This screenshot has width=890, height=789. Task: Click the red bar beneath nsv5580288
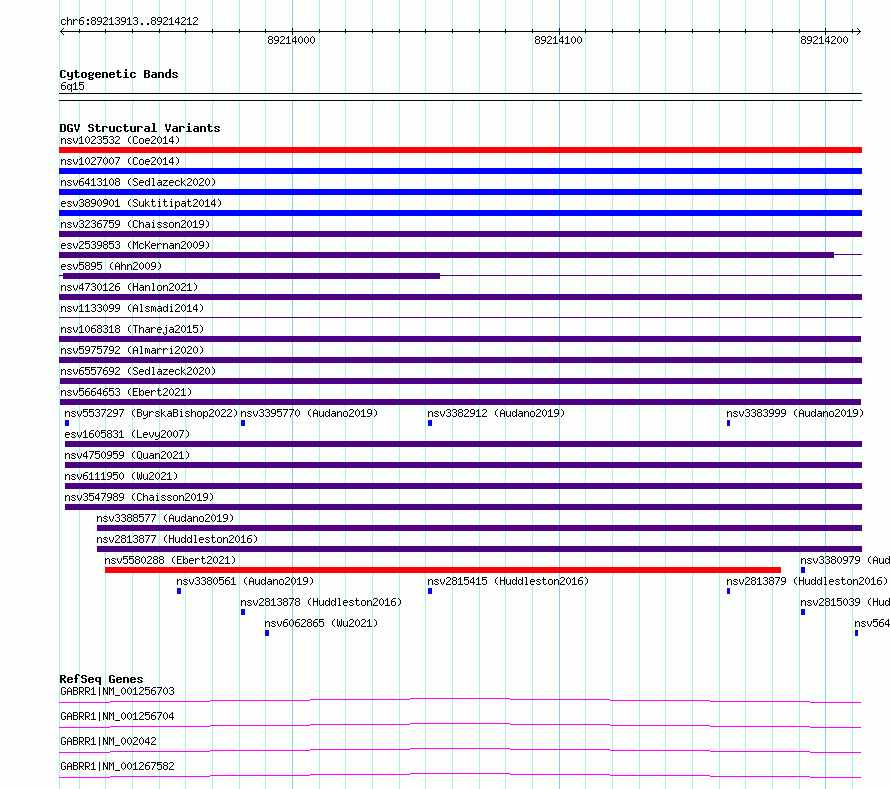[443, 570]
